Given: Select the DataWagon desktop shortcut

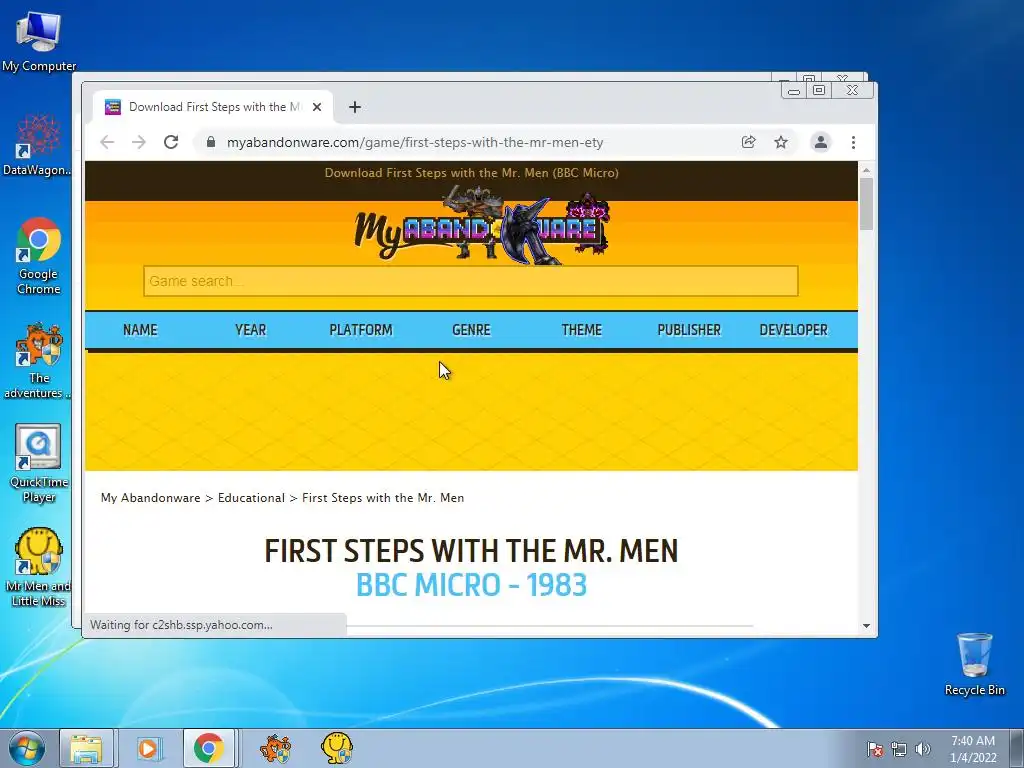Looking at the screenshot, I should coord(37,146).
